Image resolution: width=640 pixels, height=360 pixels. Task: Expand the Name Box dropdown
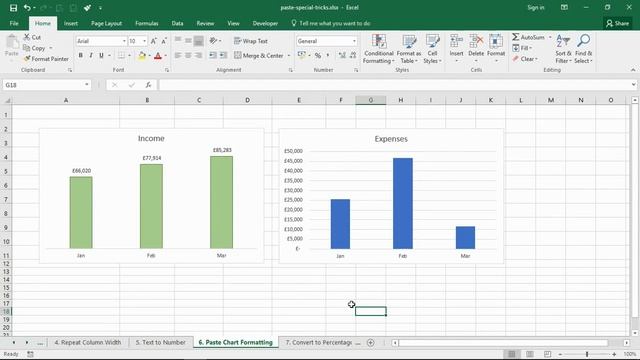coord(87,85)
